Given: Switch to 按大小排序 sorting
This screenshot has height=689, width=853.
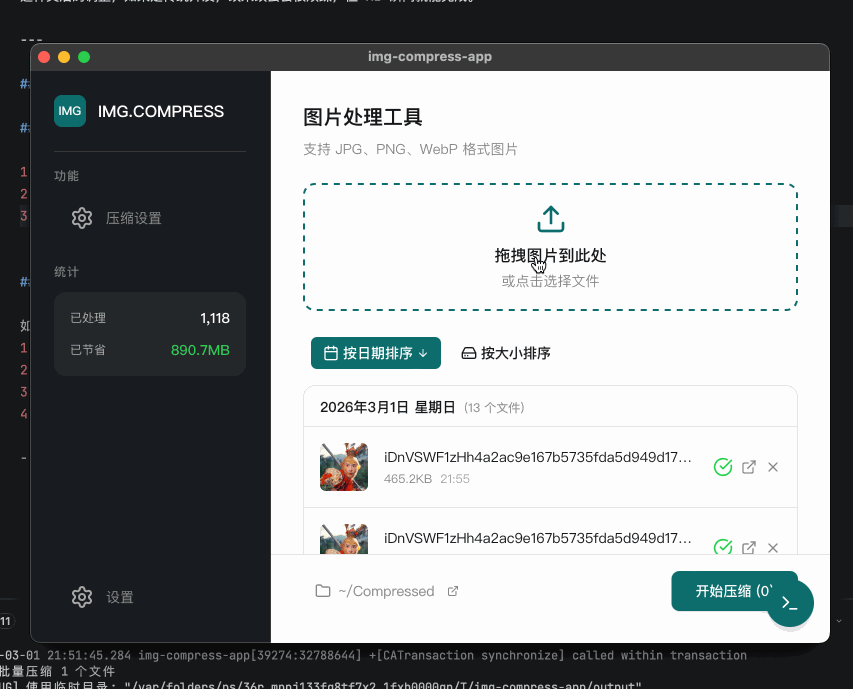Looking at the screenshot, I should click(x=506, y=353).
